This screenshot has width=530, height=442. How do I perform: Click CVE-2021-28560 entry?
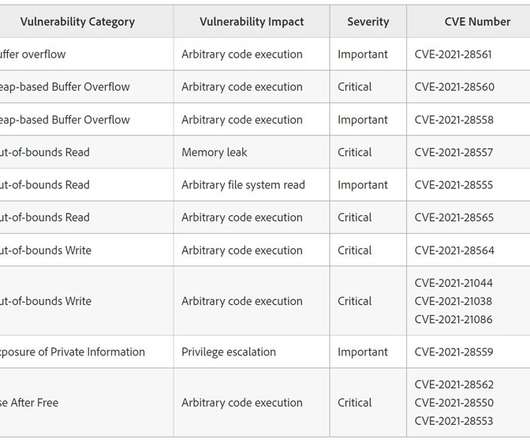454,87
